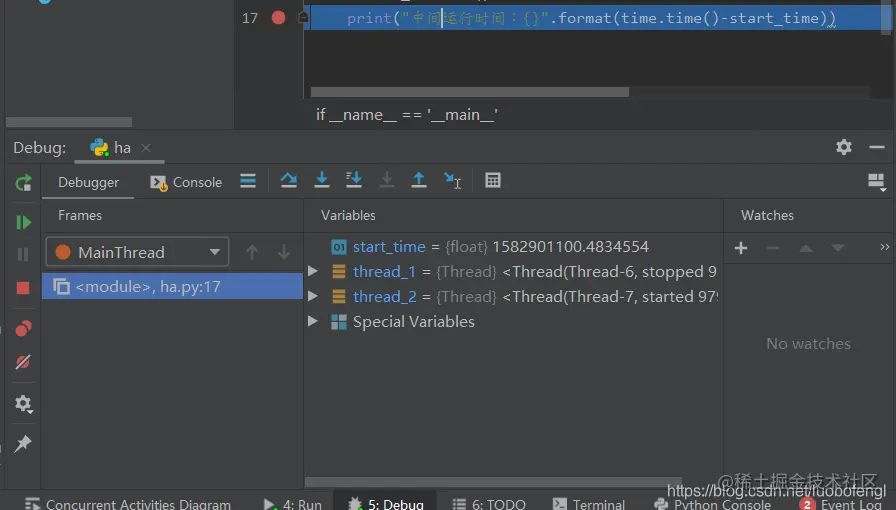Toggle the breakpoint on line 17
896x510 pixels.
[278, 18]
